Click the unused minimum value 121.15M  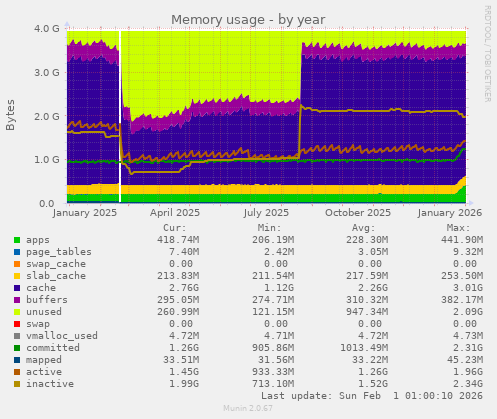click(273, 312)
